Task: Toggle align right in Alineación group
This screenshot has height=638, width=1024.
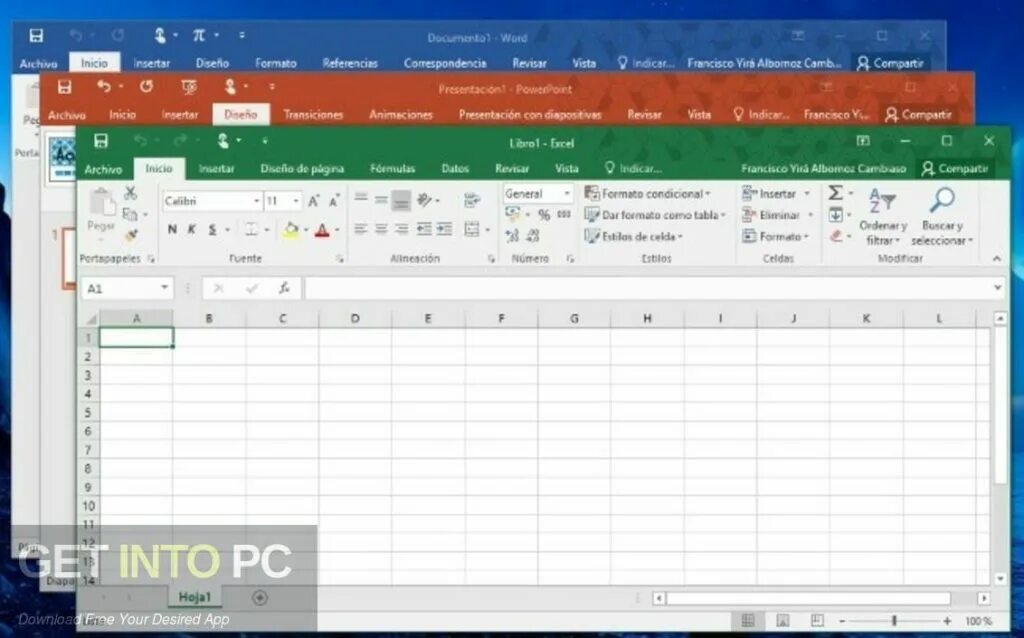Action: coord(402,229)
